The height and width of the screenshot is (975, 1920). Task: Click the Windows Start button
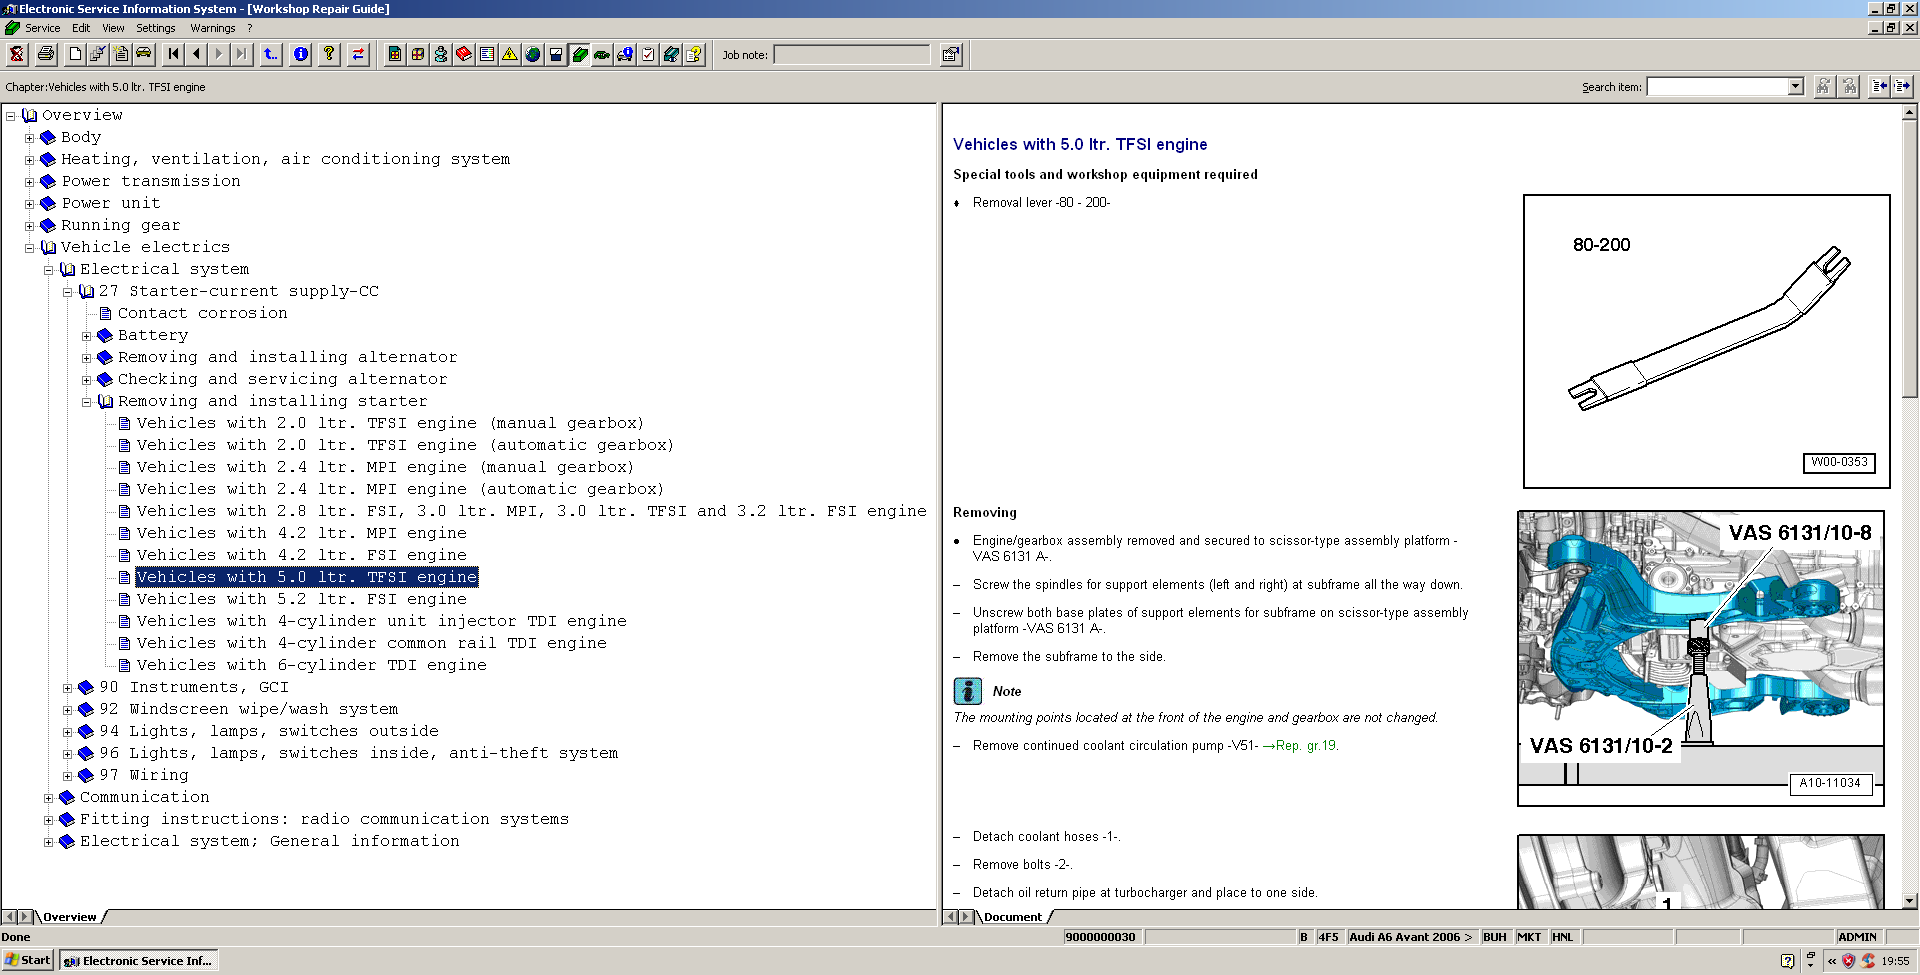[27, 960]
